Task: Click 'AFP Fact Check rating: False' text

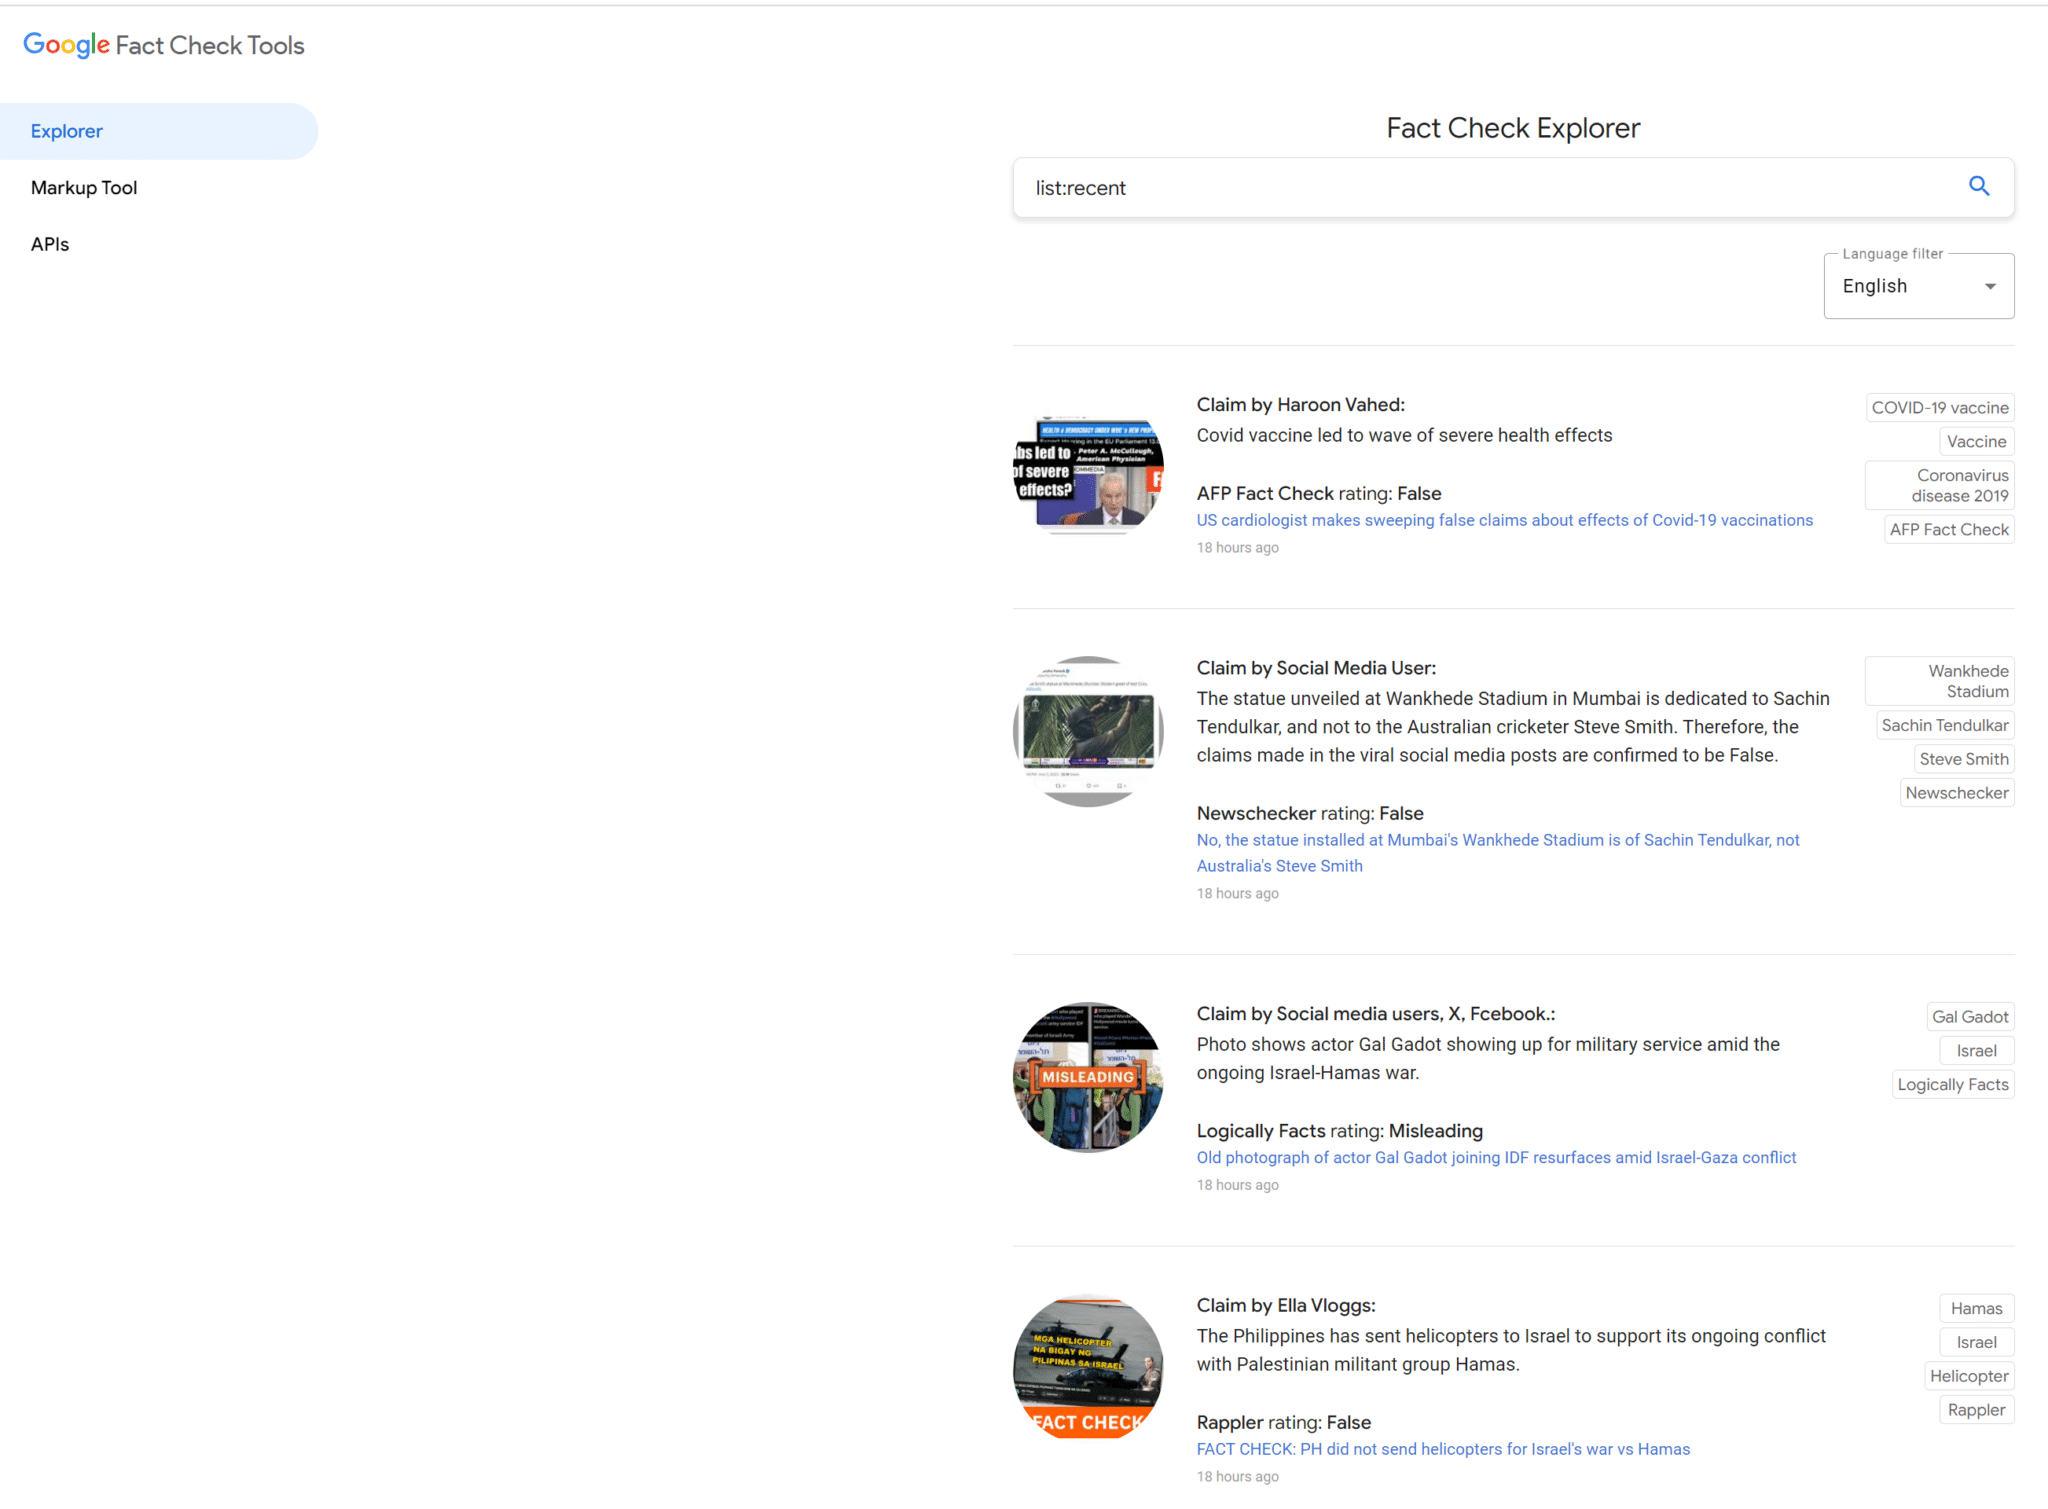Action: coord(1319,493)
